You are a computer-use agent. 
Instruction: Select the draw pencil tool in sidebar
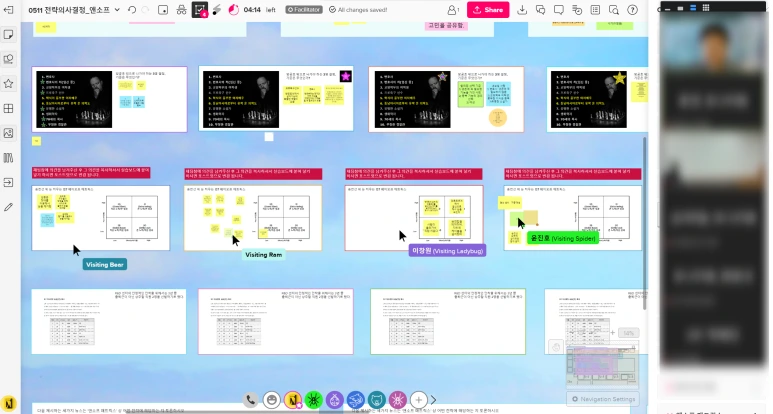8,207
